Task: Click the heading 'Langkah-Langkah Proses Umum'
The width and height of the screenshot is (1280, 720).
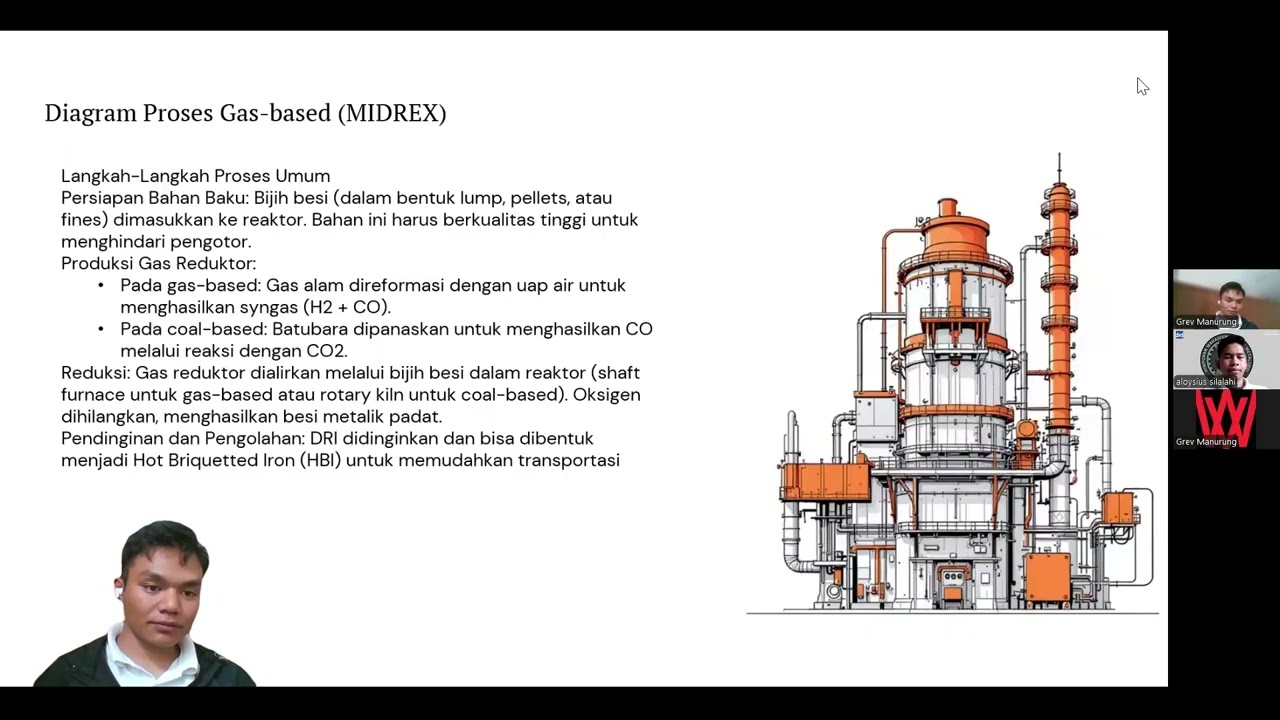Action: (x=195, y=176)
